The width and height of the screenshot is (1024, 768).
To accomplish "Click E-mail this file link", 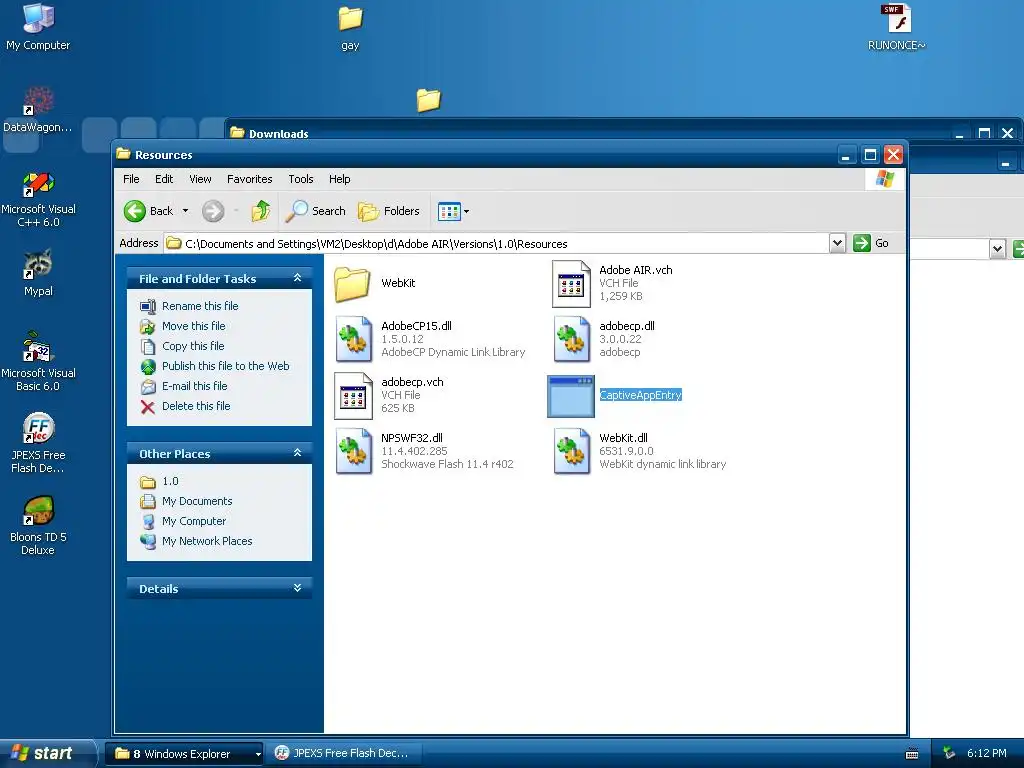I will tap(195, 386).
